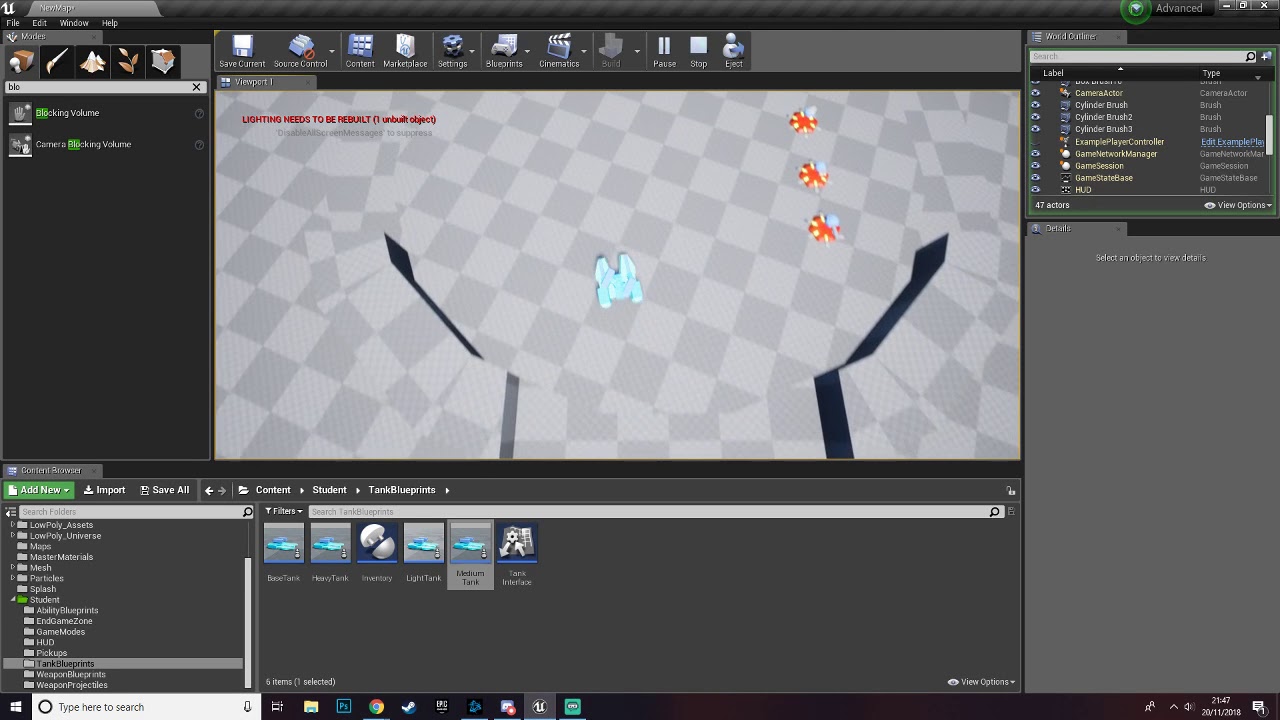Click the Content Browser lock icon
Screen dimensions: 1280x720
[1010, 490]
